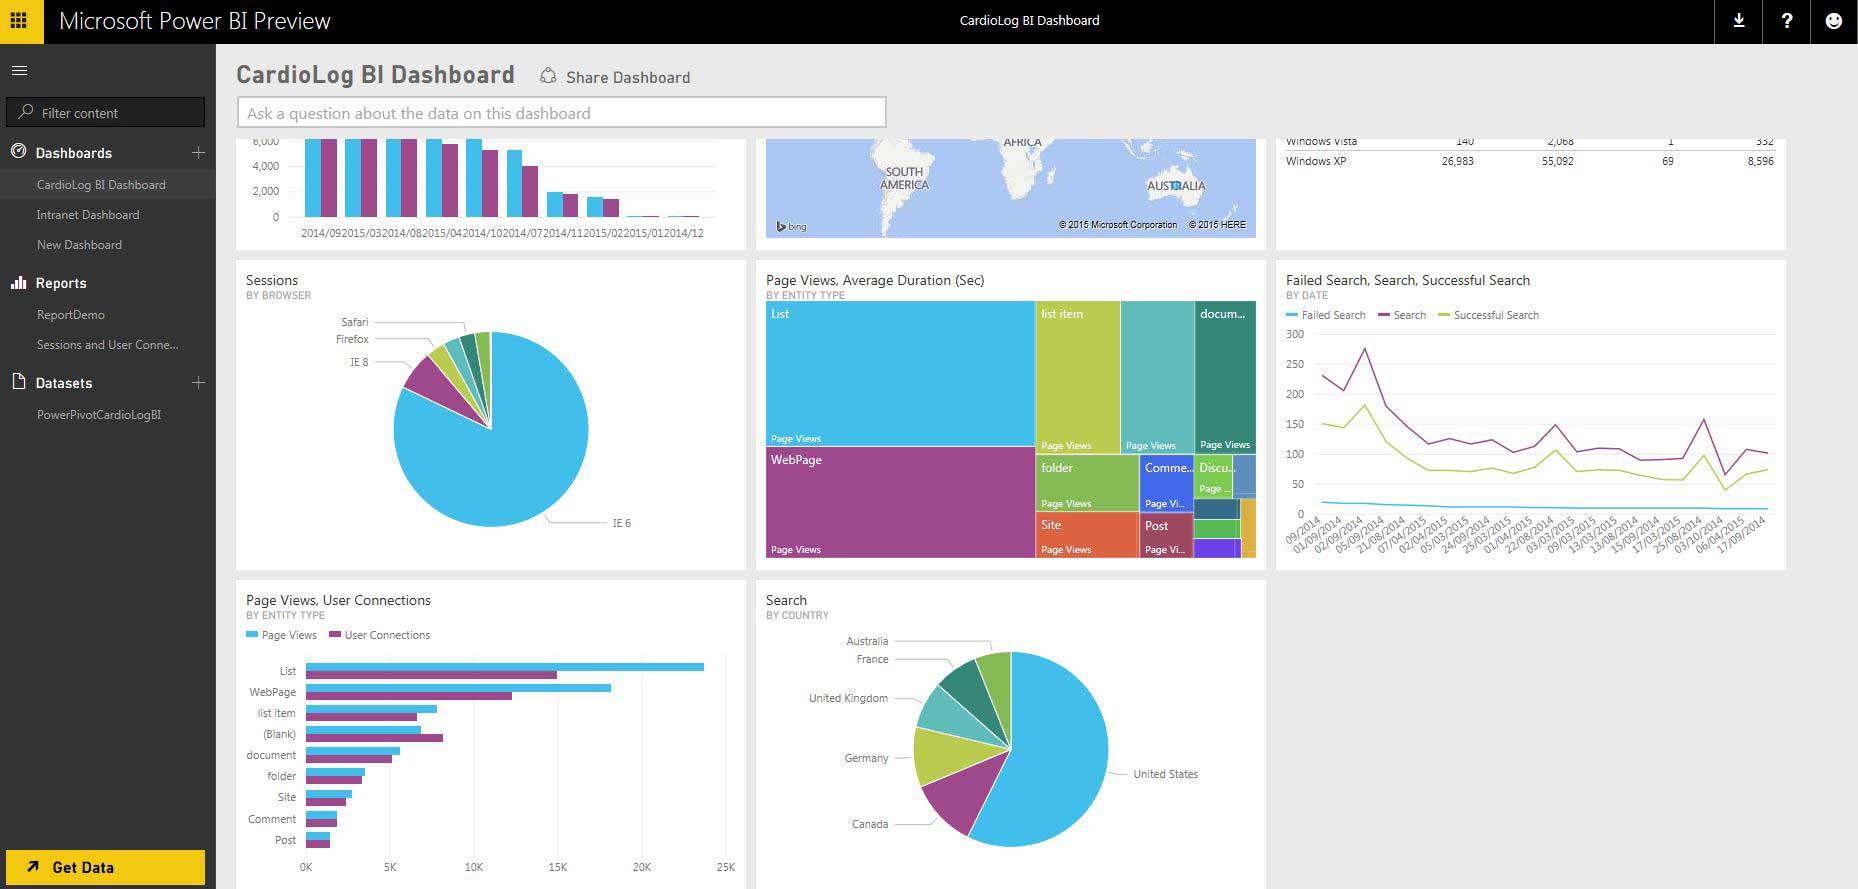Click the France label in Search pie

pyautogui.click(x=872, y=659)
